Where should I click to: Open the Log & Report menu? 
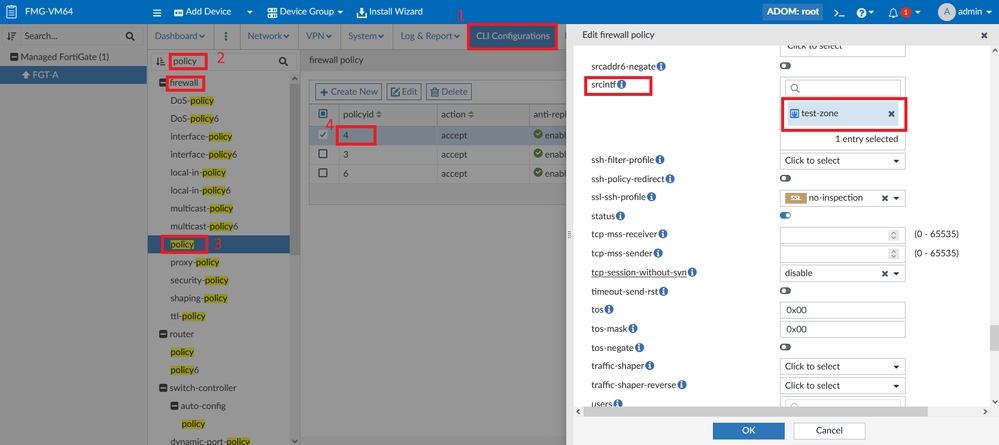point(430,36)
